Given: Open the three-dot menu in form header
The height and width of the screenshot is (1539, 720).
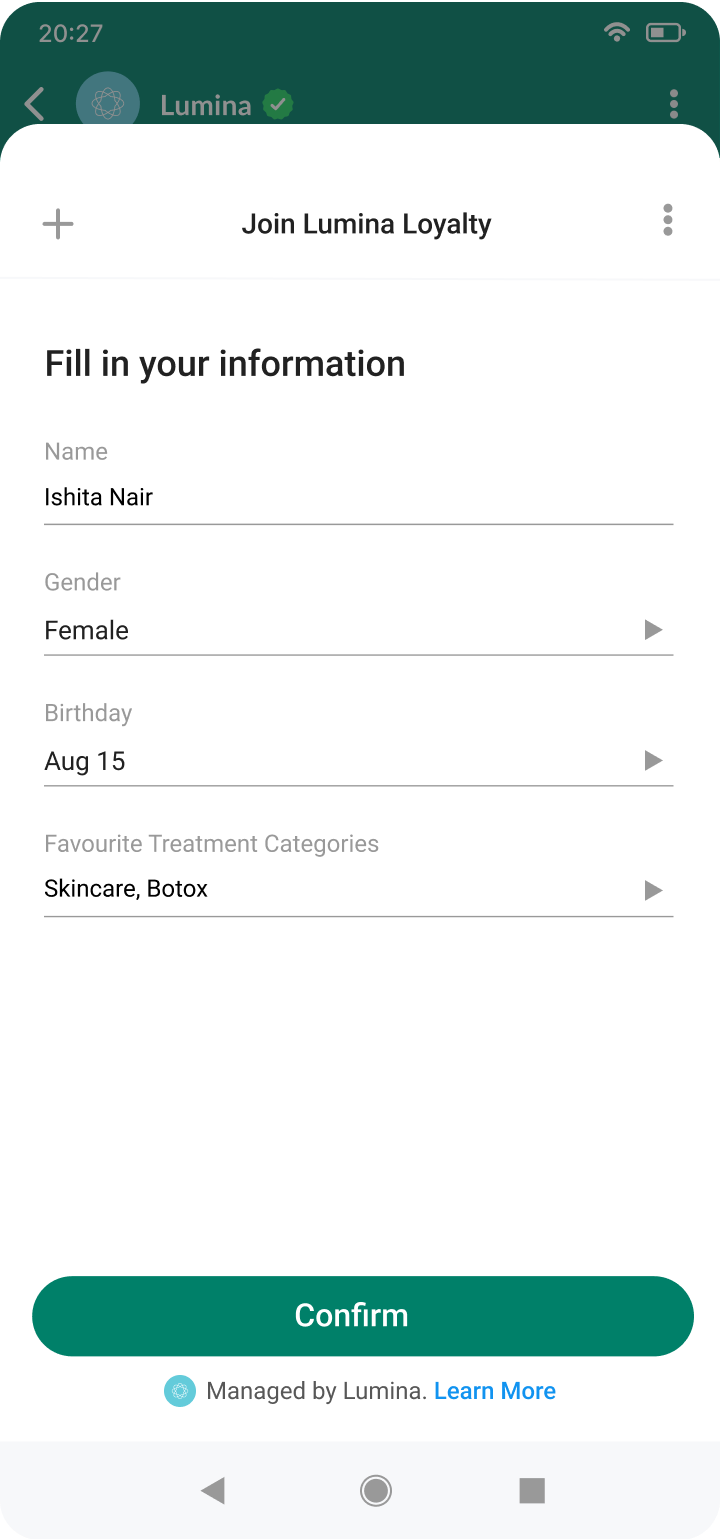Looking at the screenshot, I should point(667,220).
